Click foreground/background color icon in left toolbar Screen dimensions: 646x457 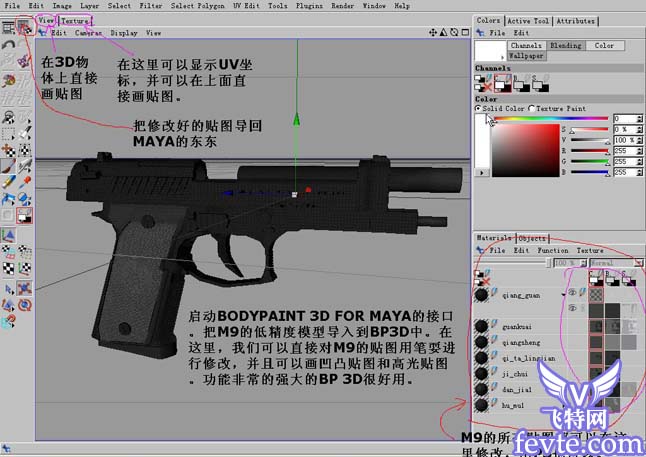point(25,215)
